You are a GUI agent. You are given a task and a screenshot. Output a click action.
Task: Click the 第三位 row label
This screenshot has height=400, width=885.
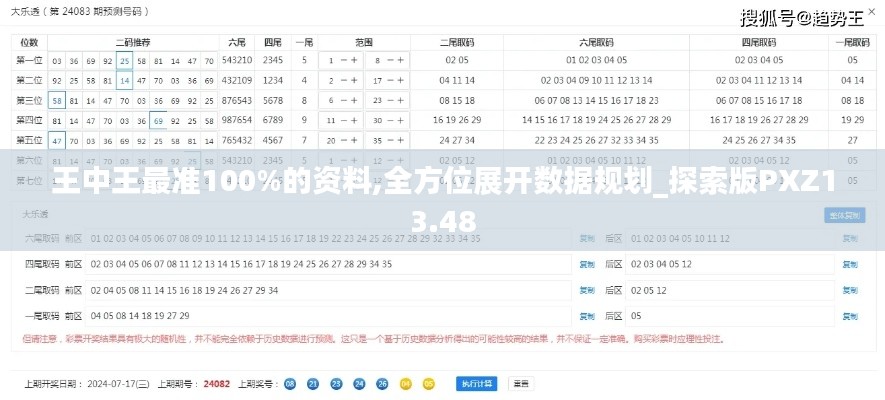(29, 100)
